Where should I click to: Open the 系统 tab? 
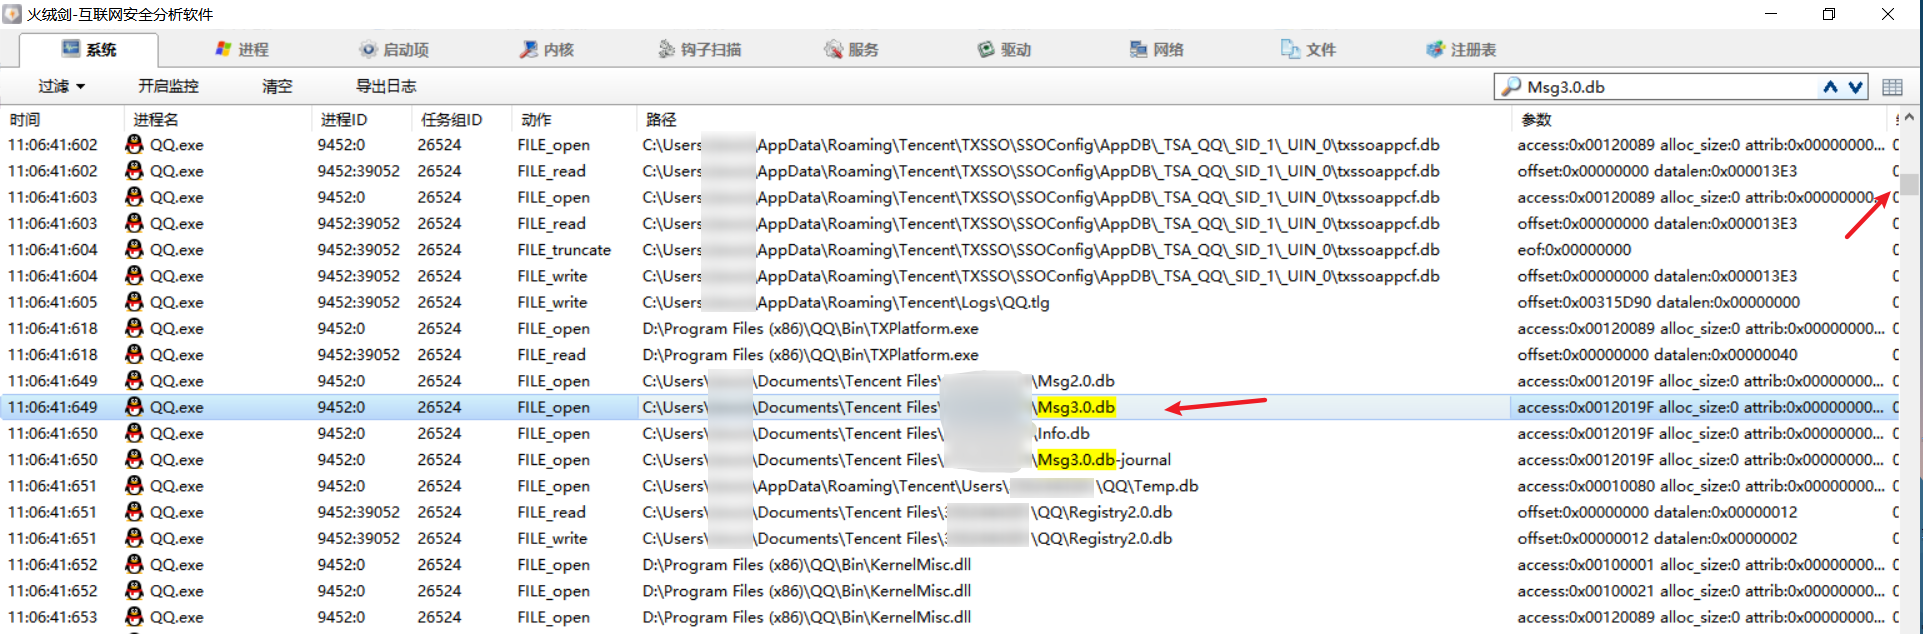(89, 49)
